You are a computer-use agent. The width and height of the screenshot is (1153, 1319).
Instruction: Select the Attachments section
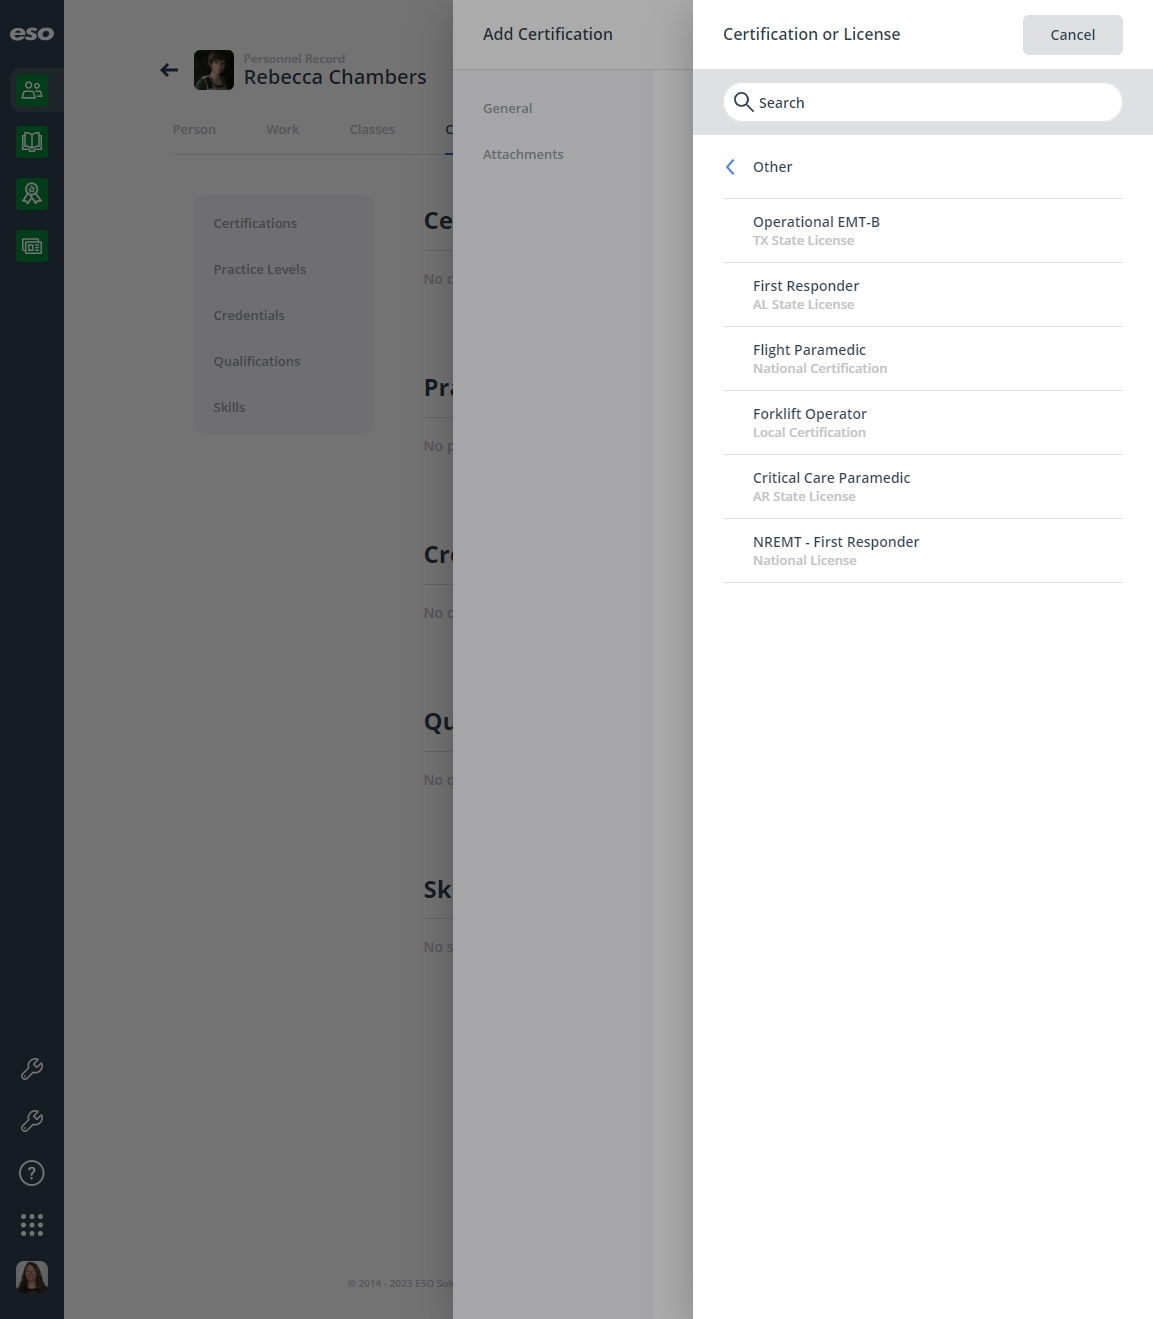[523, 154]
